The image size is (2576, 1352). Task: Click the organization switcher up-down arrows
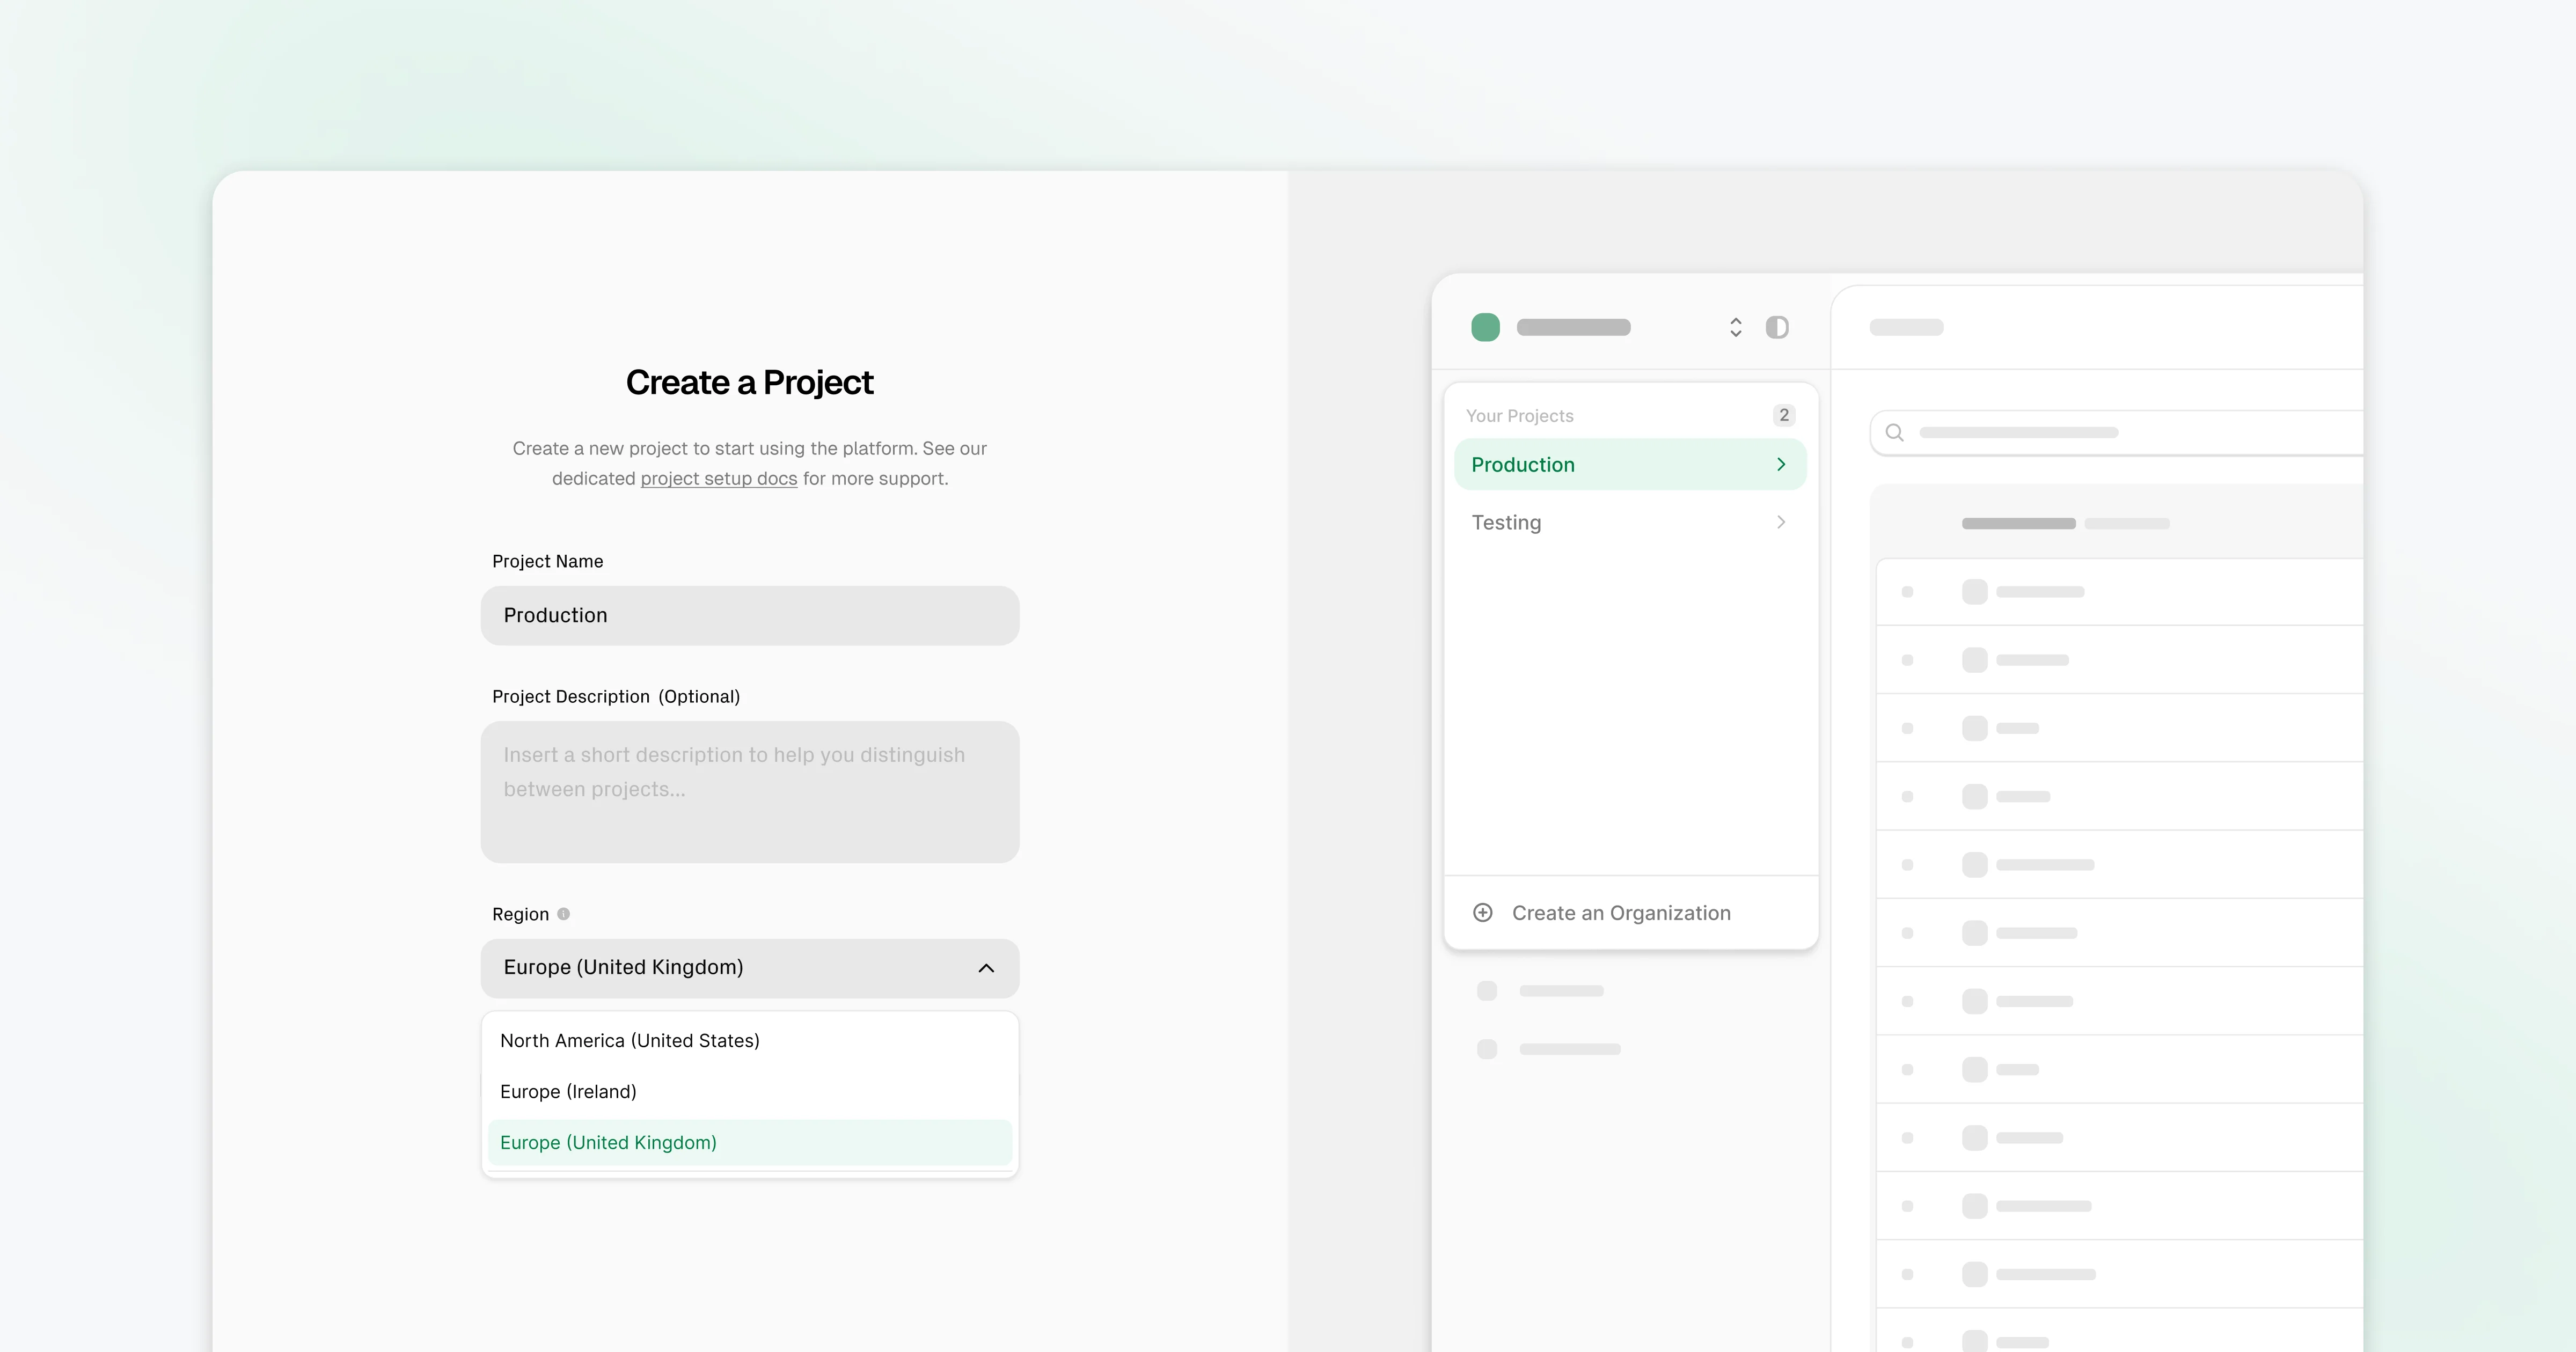1735,327
